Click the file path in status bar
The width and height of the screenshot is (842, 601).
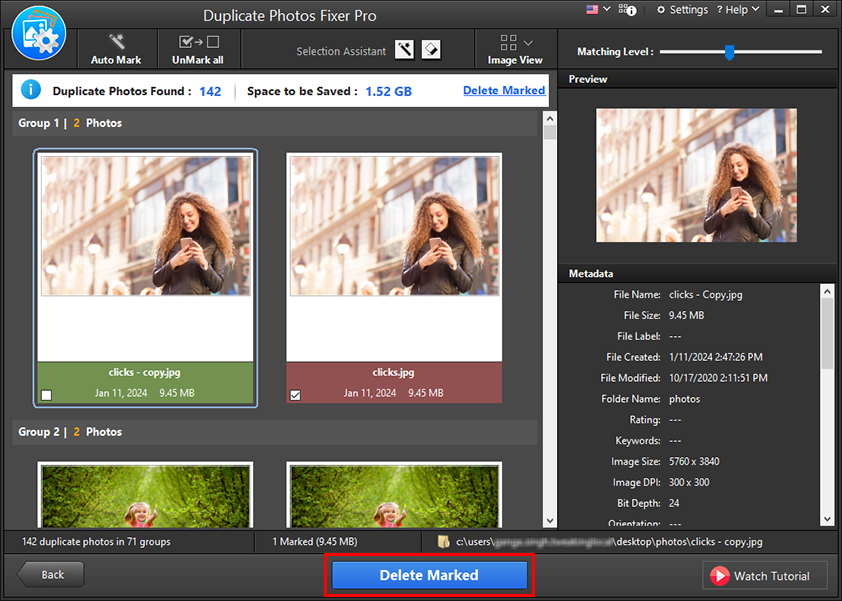(x=609, y=542)
